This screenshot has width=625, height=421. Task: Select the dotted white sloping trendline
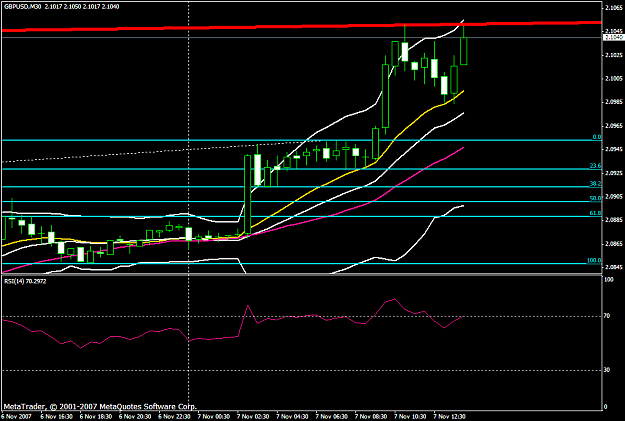159,152
